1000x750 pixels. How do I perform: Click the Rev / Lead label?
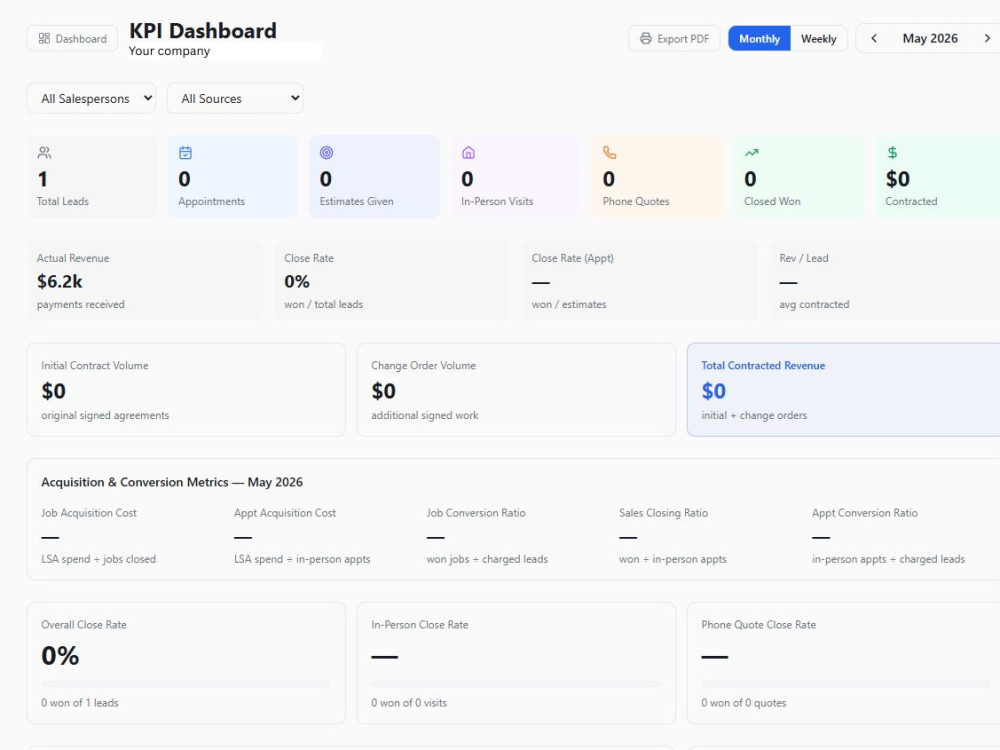coord(804,258)
